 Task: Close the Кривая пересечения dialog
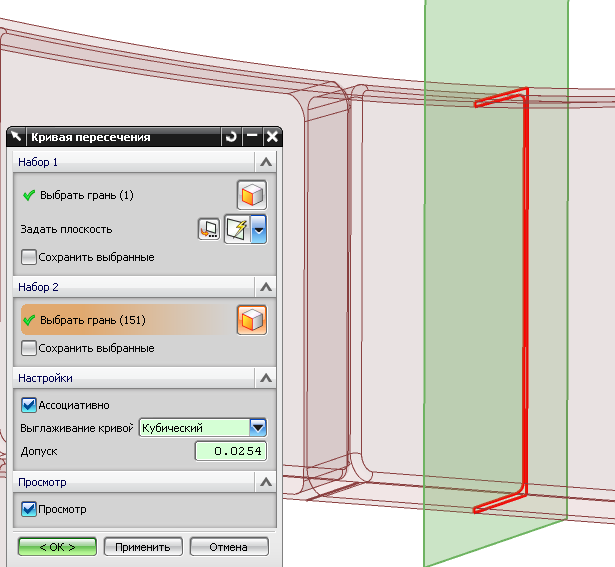tap(272, 137)
